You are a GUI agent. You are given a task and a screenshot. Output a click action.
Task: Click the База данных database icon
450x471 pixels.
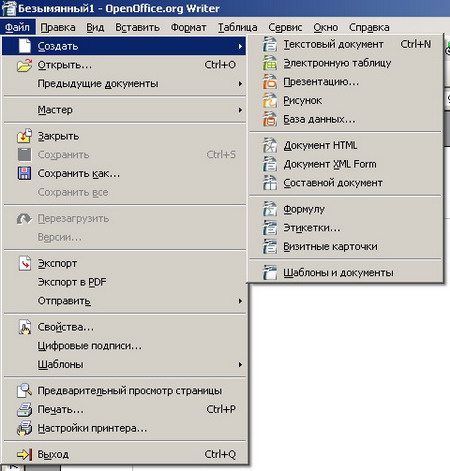[270, 119]
